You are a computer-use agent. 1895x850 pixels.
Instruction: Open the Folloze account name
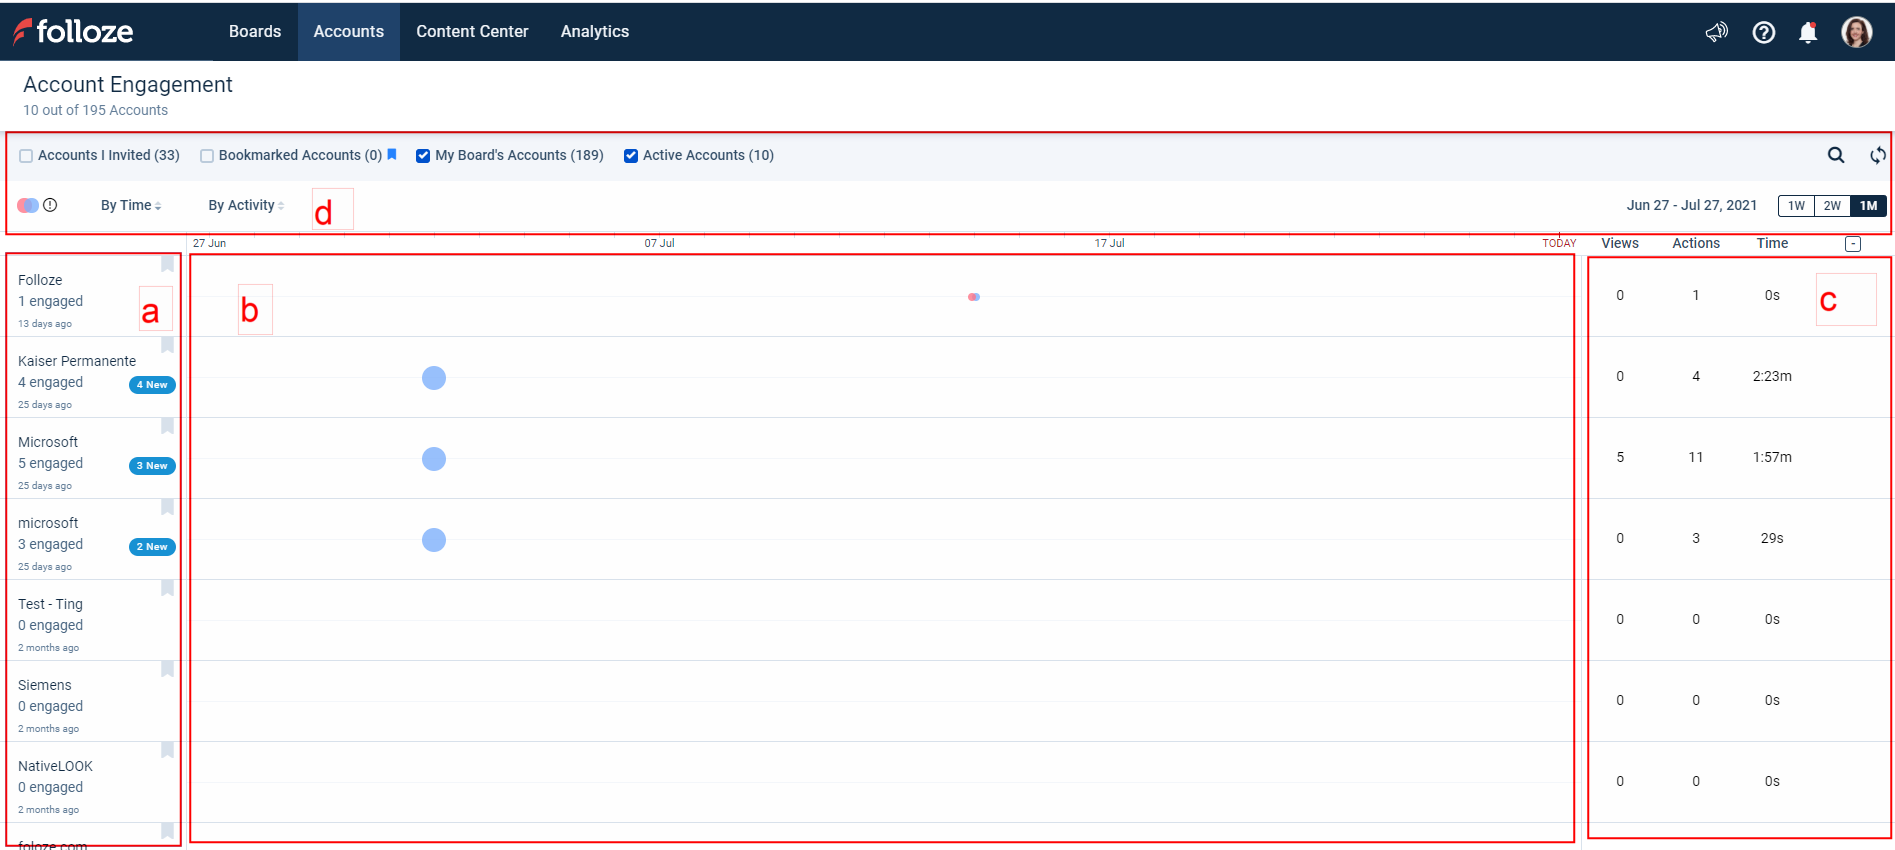[40, 280]
